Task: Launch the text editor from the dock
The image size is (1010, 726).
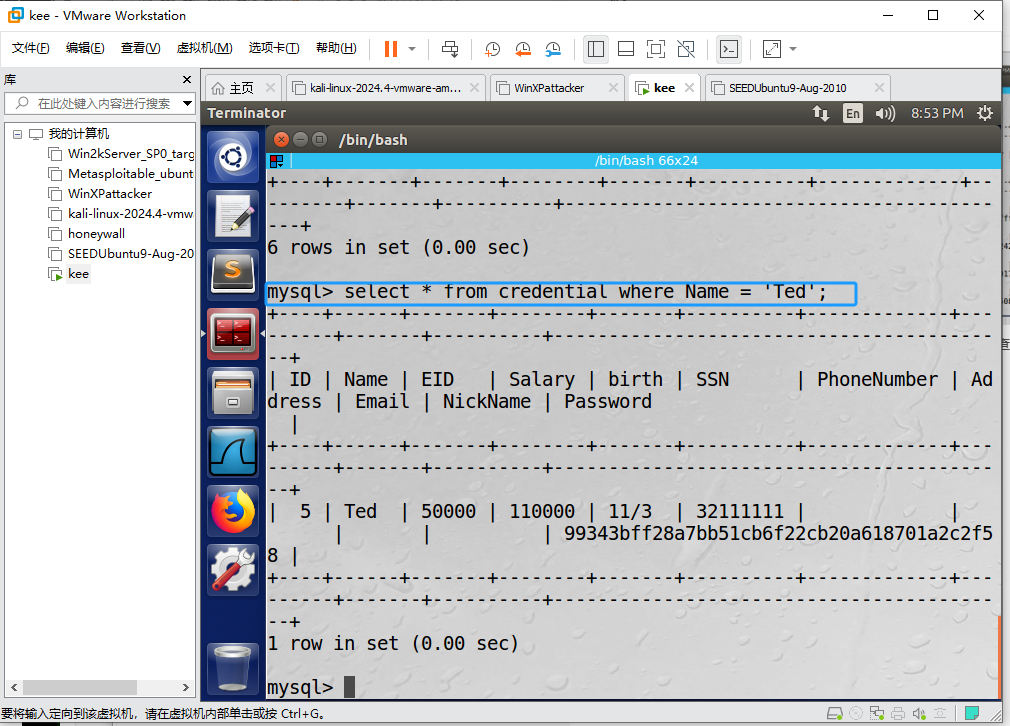Action: [233, 216]
